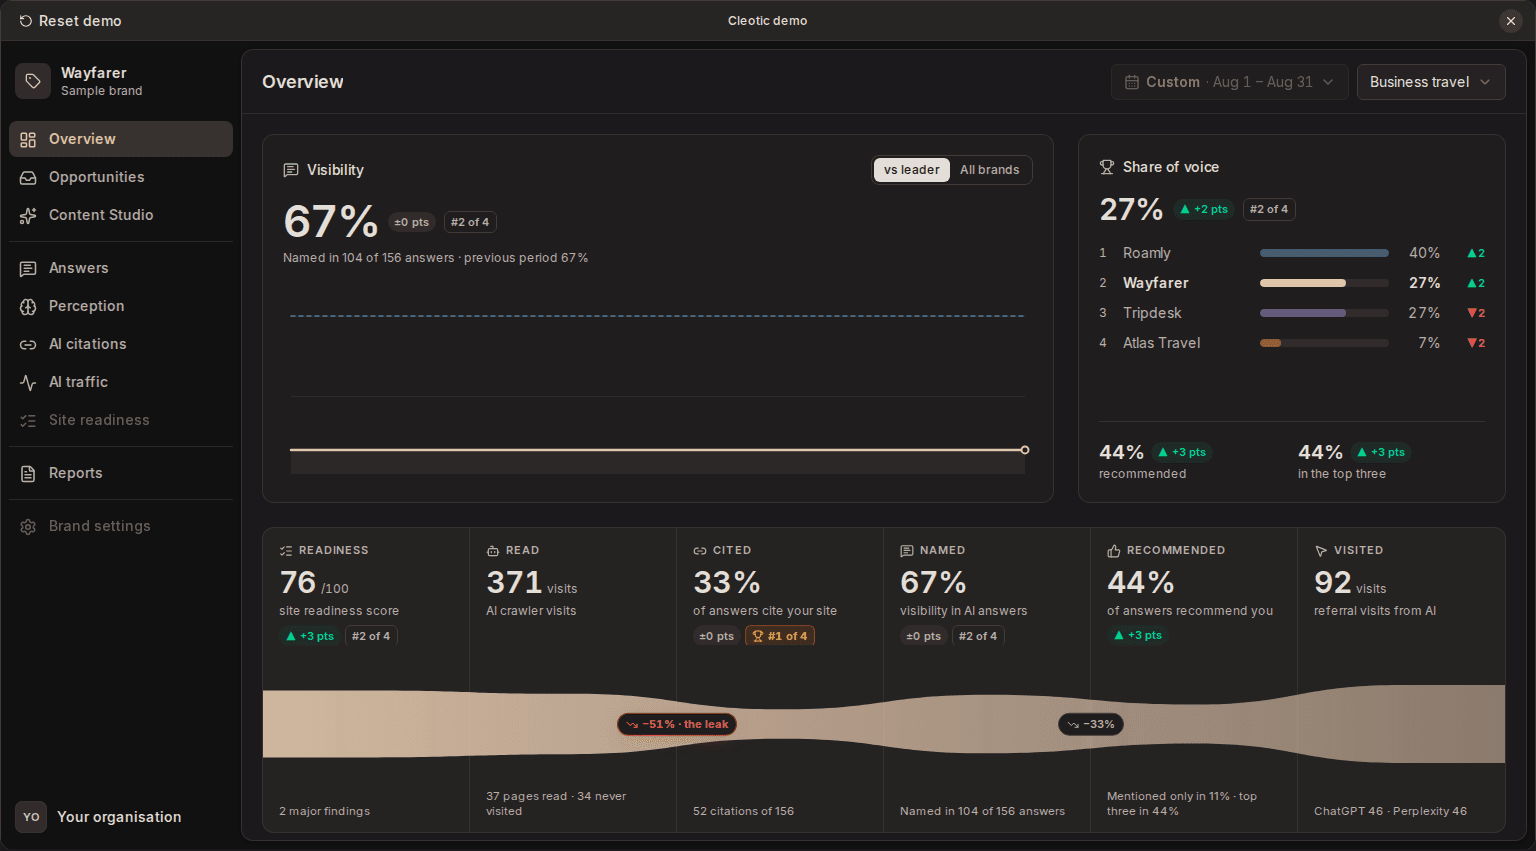Switch to 'All brands' view
The width and height of the screenshot is (1536, 851).
(x=990, y=170)
